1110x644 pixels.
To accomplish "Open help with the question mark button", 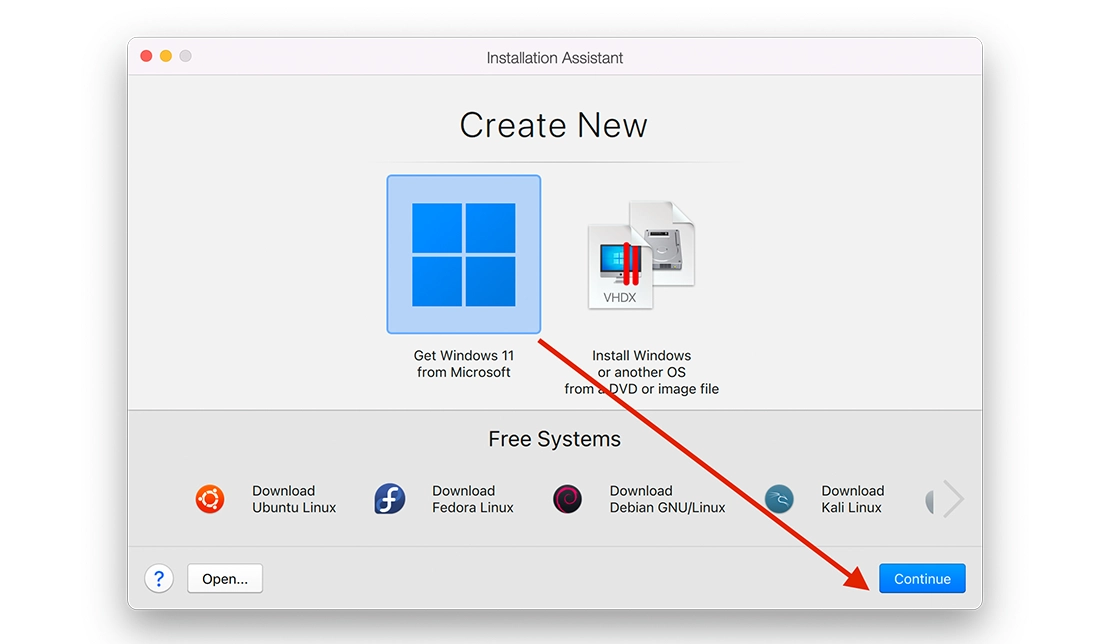I will coord(159,578).
